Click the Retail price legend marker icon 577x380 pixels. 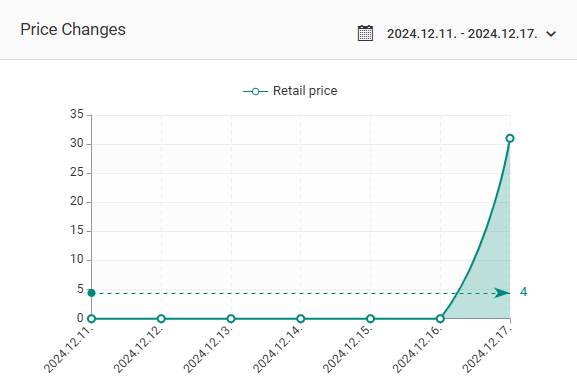click(x=255, y=91)
